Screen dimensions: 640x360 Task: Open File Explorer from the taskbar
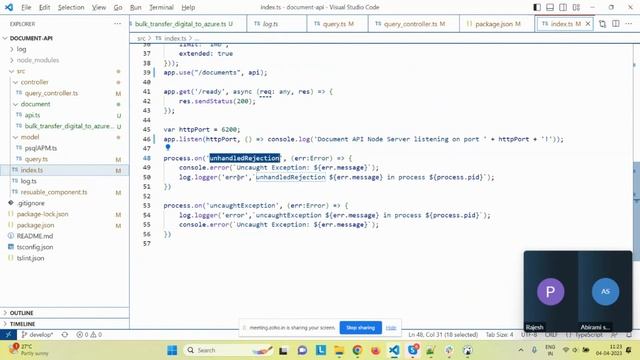tap(339, 350)
